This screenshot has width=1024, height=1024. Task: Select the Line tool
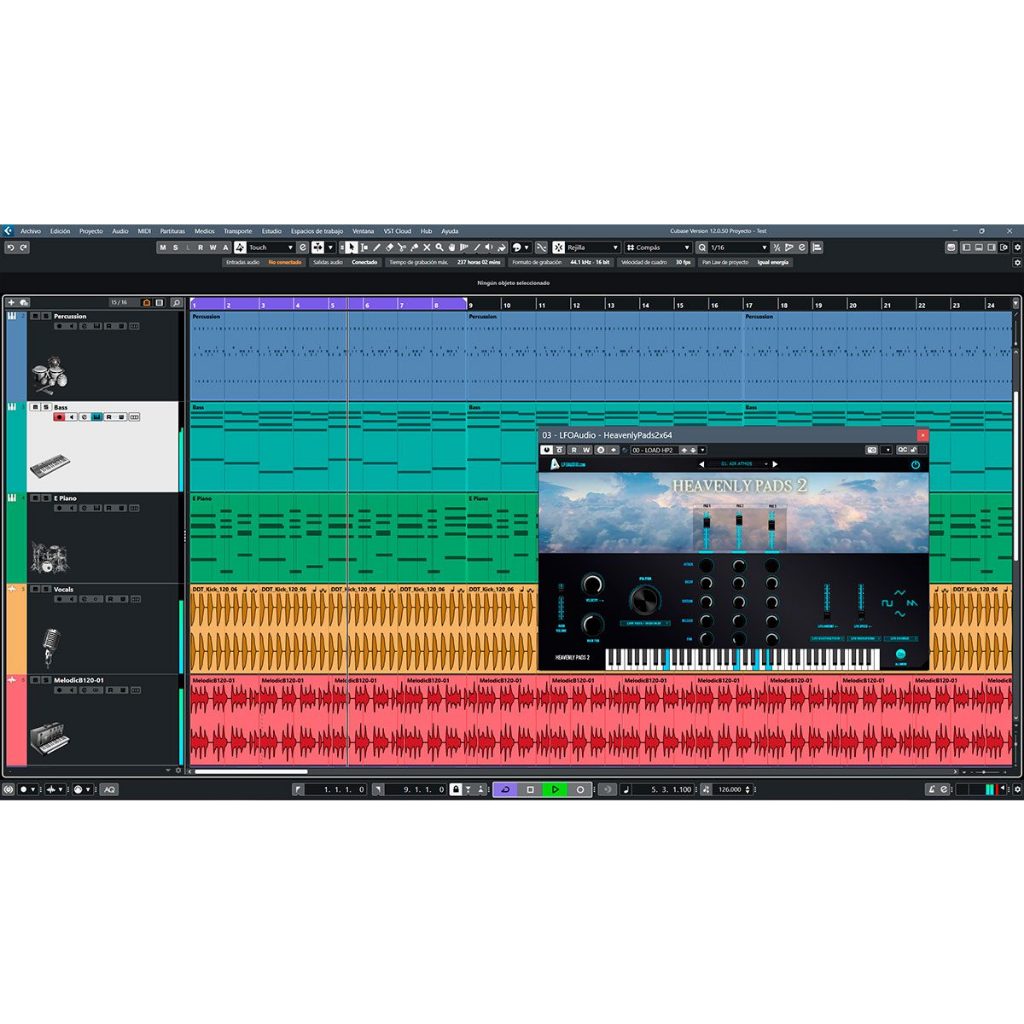(476, 248)
